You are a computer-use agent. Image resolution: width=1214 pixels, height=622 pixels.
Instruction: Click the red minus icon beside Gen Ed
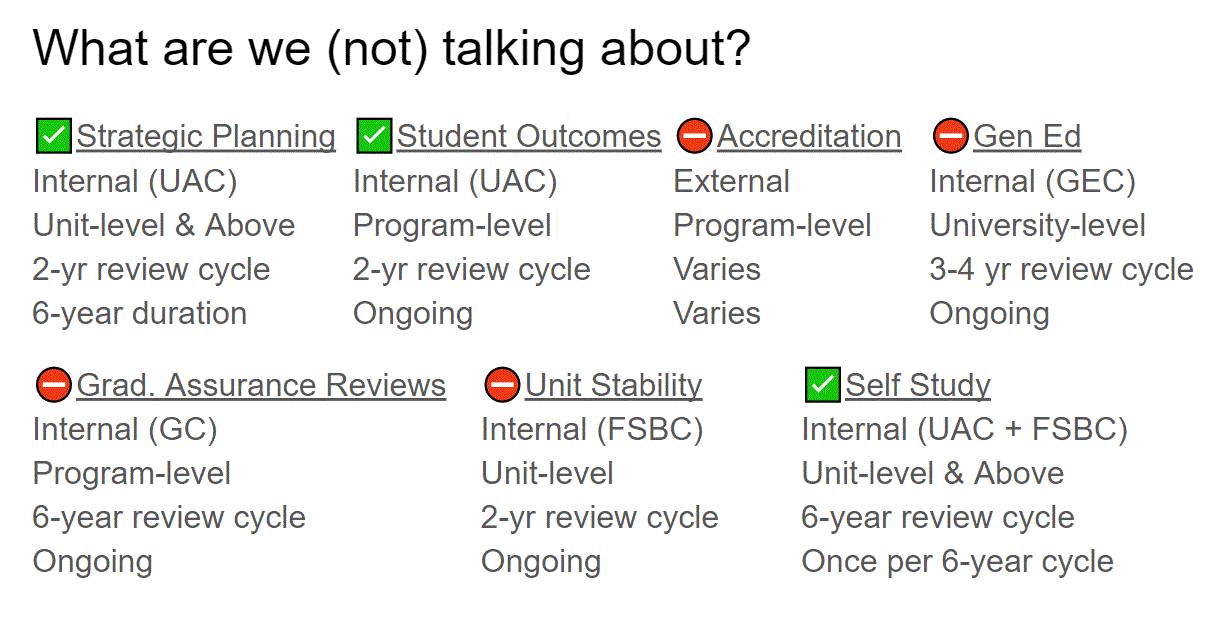[950, 136]
